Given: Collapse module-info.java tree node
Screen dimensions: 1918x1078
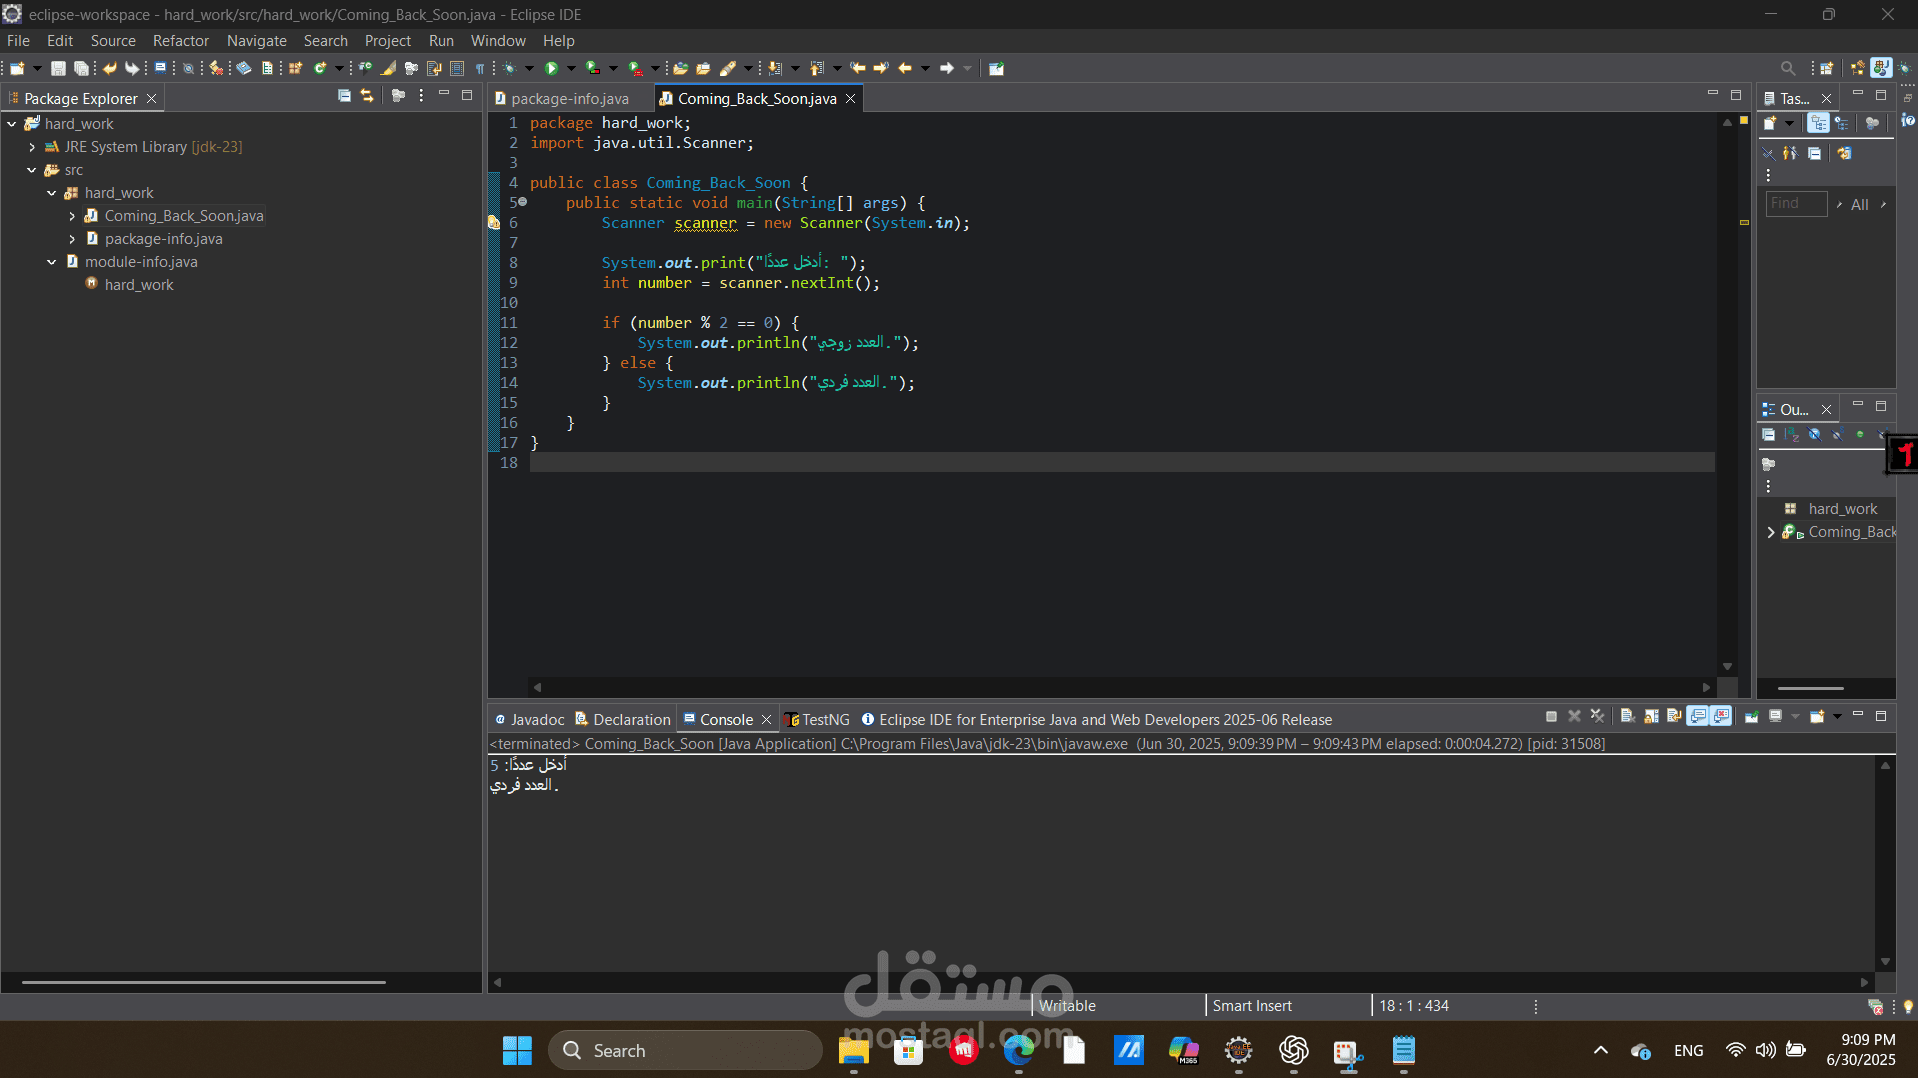Looking at the screenshot, I should click(x=52, y=262).
